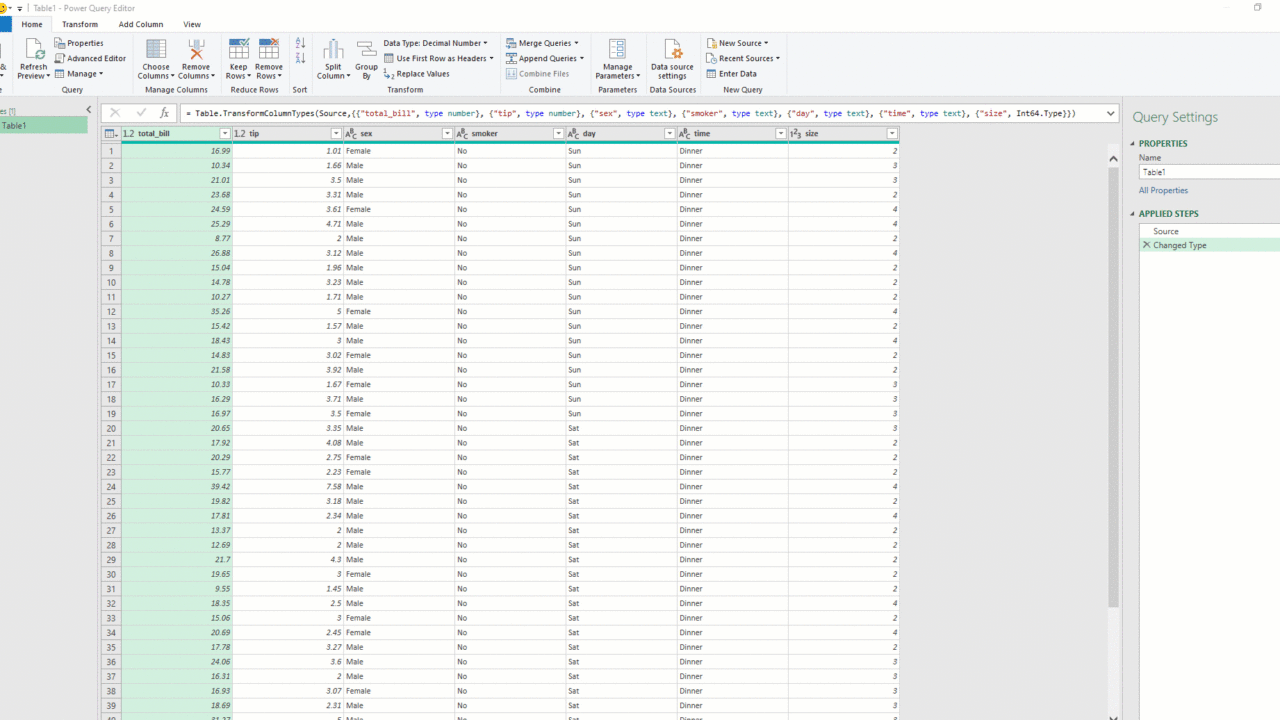Screen dimensions: 1280x720
Task: Click the Split Column icon
Action: [x=333, y=50]
